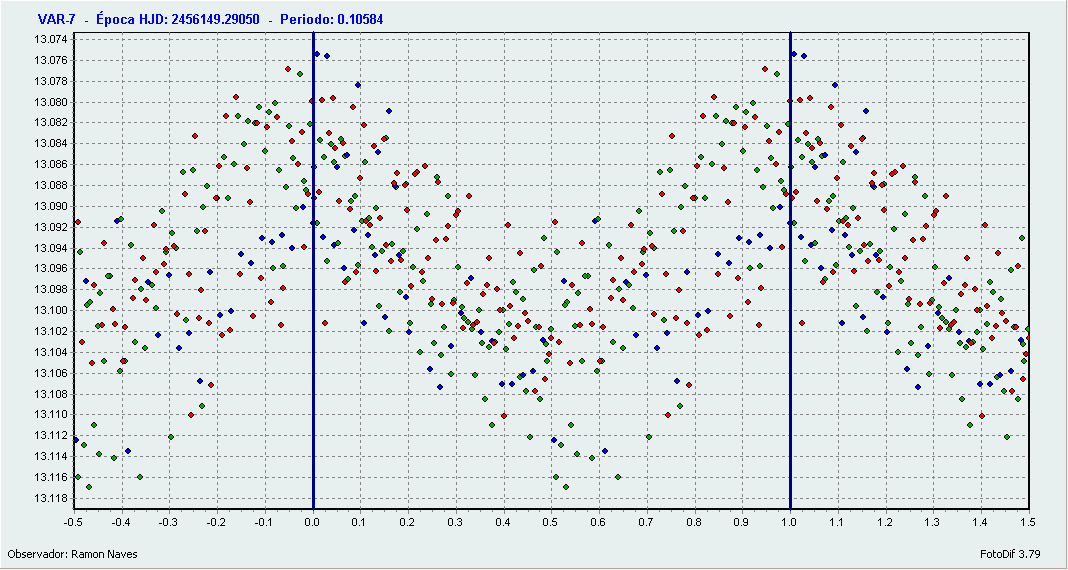Viewport: 1068px width, 570px height.
Task: Click the positive 0.2 phase axis label
Action: (408, 522)
